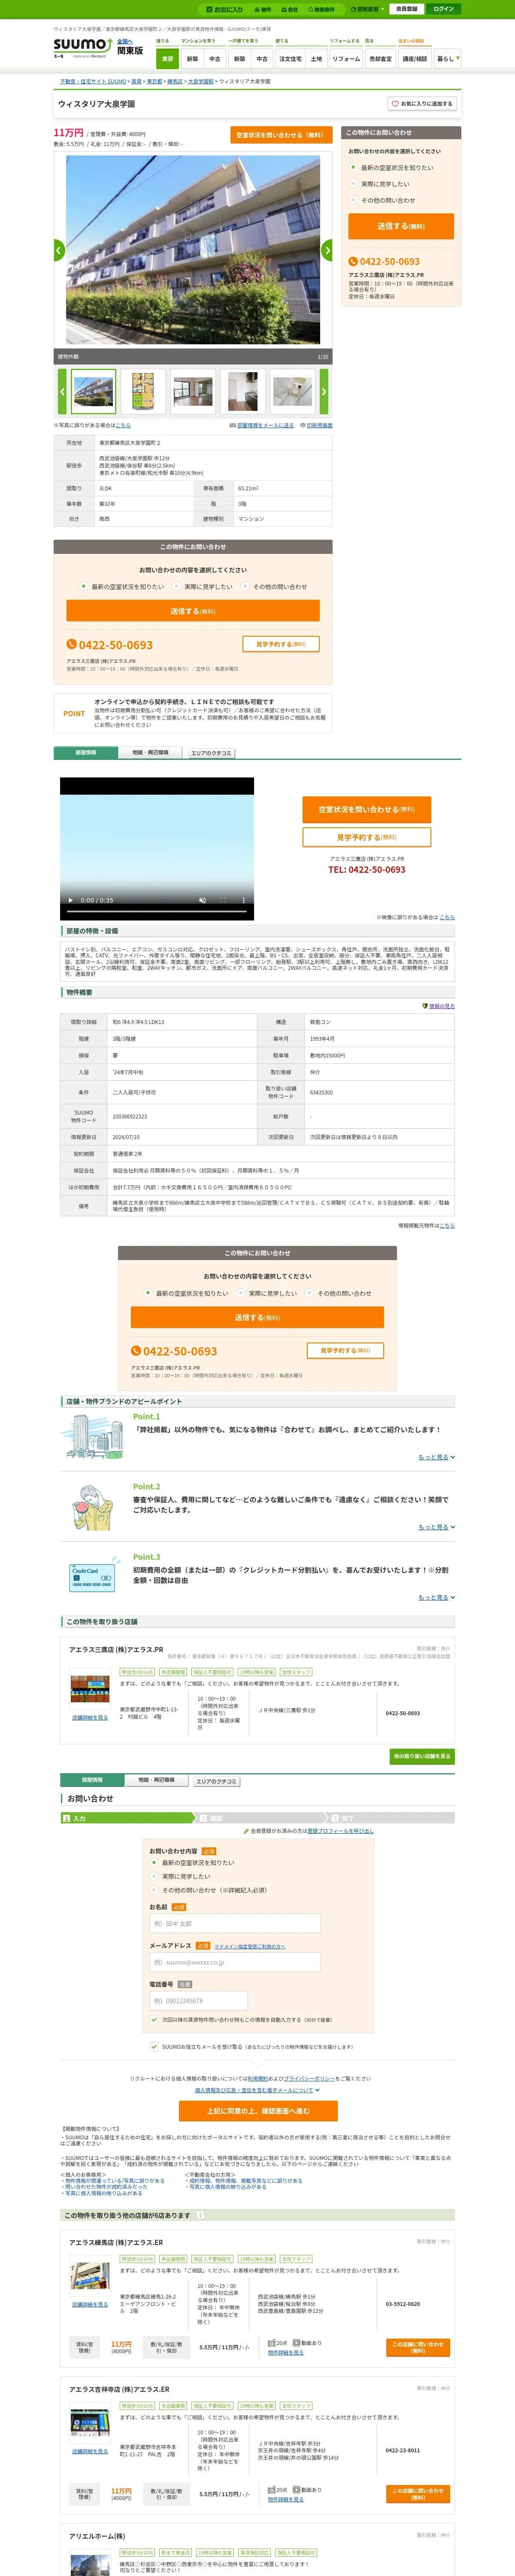Open 大泉学園駅 breadcrumb link
515x2576 pixels.
click(201, 81)
